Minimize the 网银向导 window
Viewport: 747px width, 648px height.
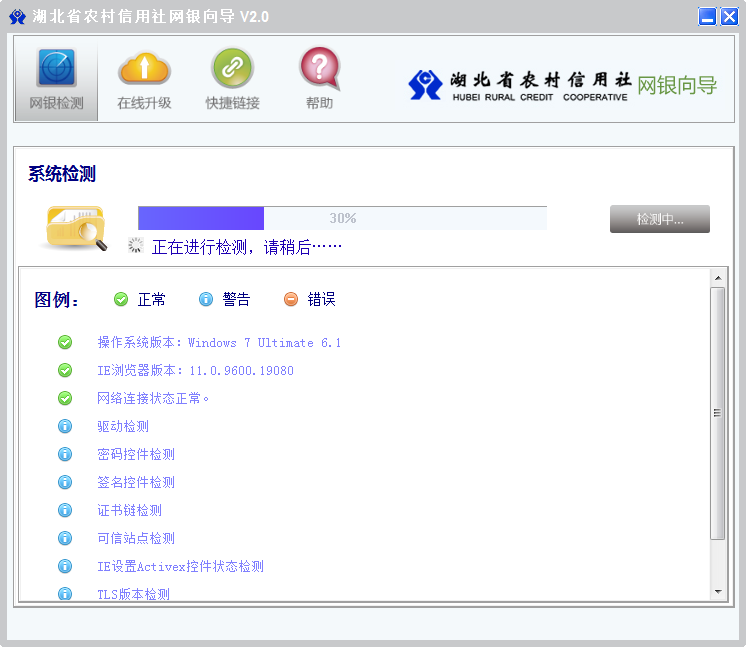click(x=707, y=16)
